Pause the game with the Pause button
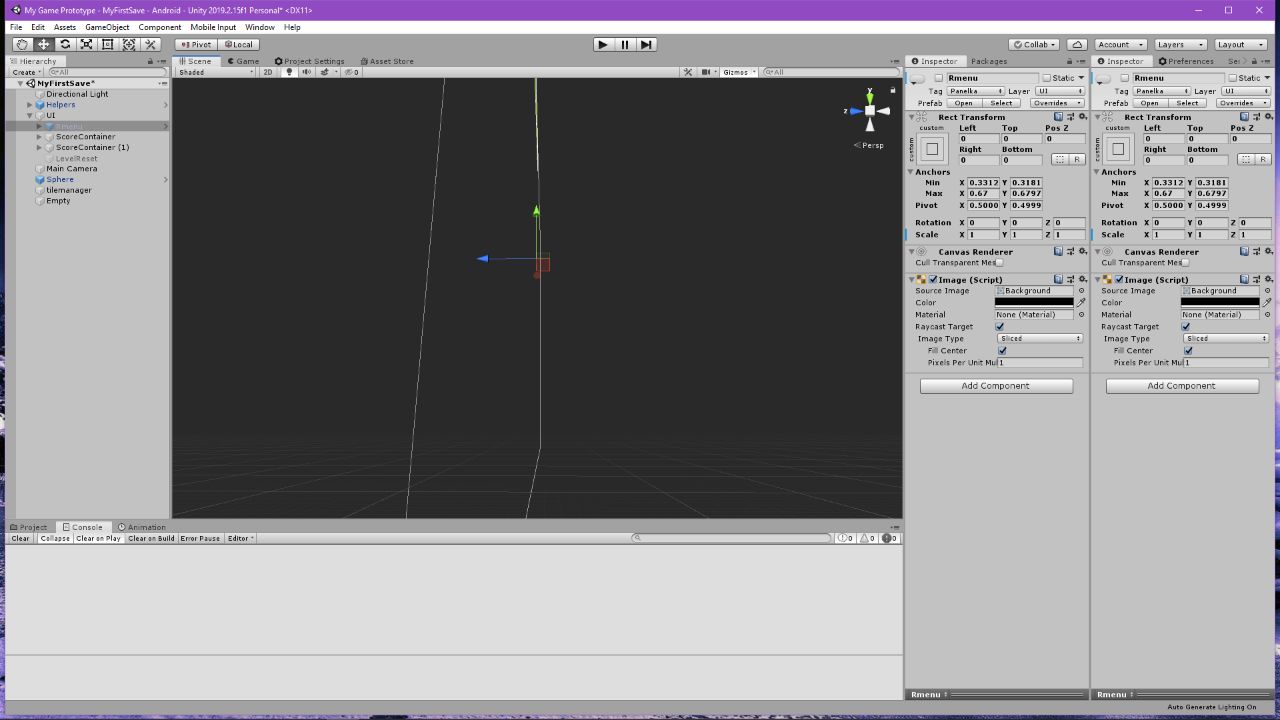The width and height of the screenshot is (1280, 720). tap(625, 44)
